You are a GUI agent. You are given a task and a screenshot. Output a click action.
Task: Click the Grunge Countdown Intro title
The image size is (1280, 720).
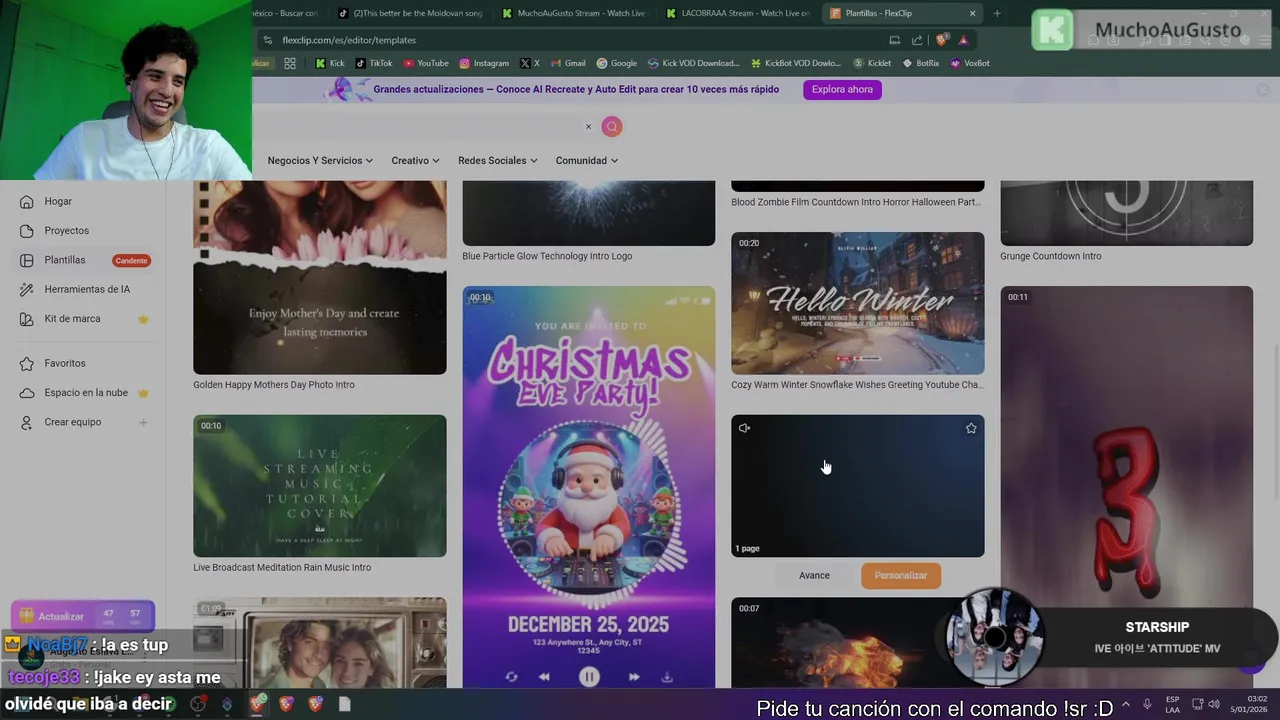[x=1050, y=256]
